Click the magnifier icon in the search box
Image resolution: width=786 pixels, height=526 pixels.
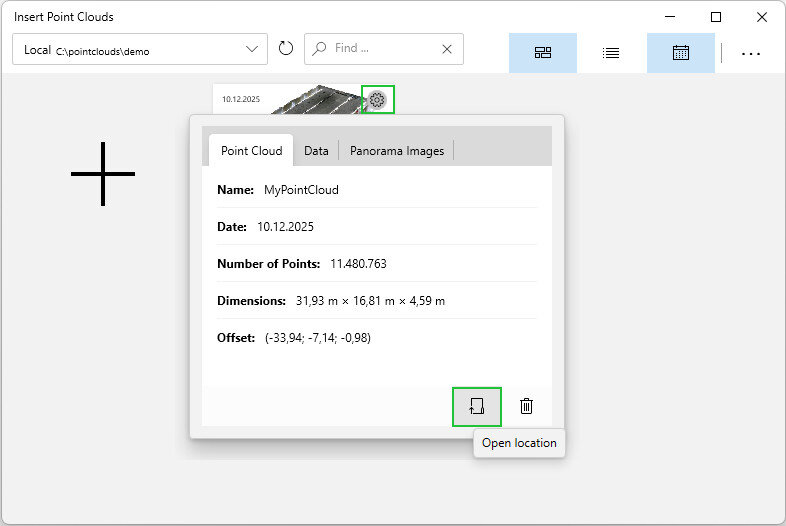(319, 48)
